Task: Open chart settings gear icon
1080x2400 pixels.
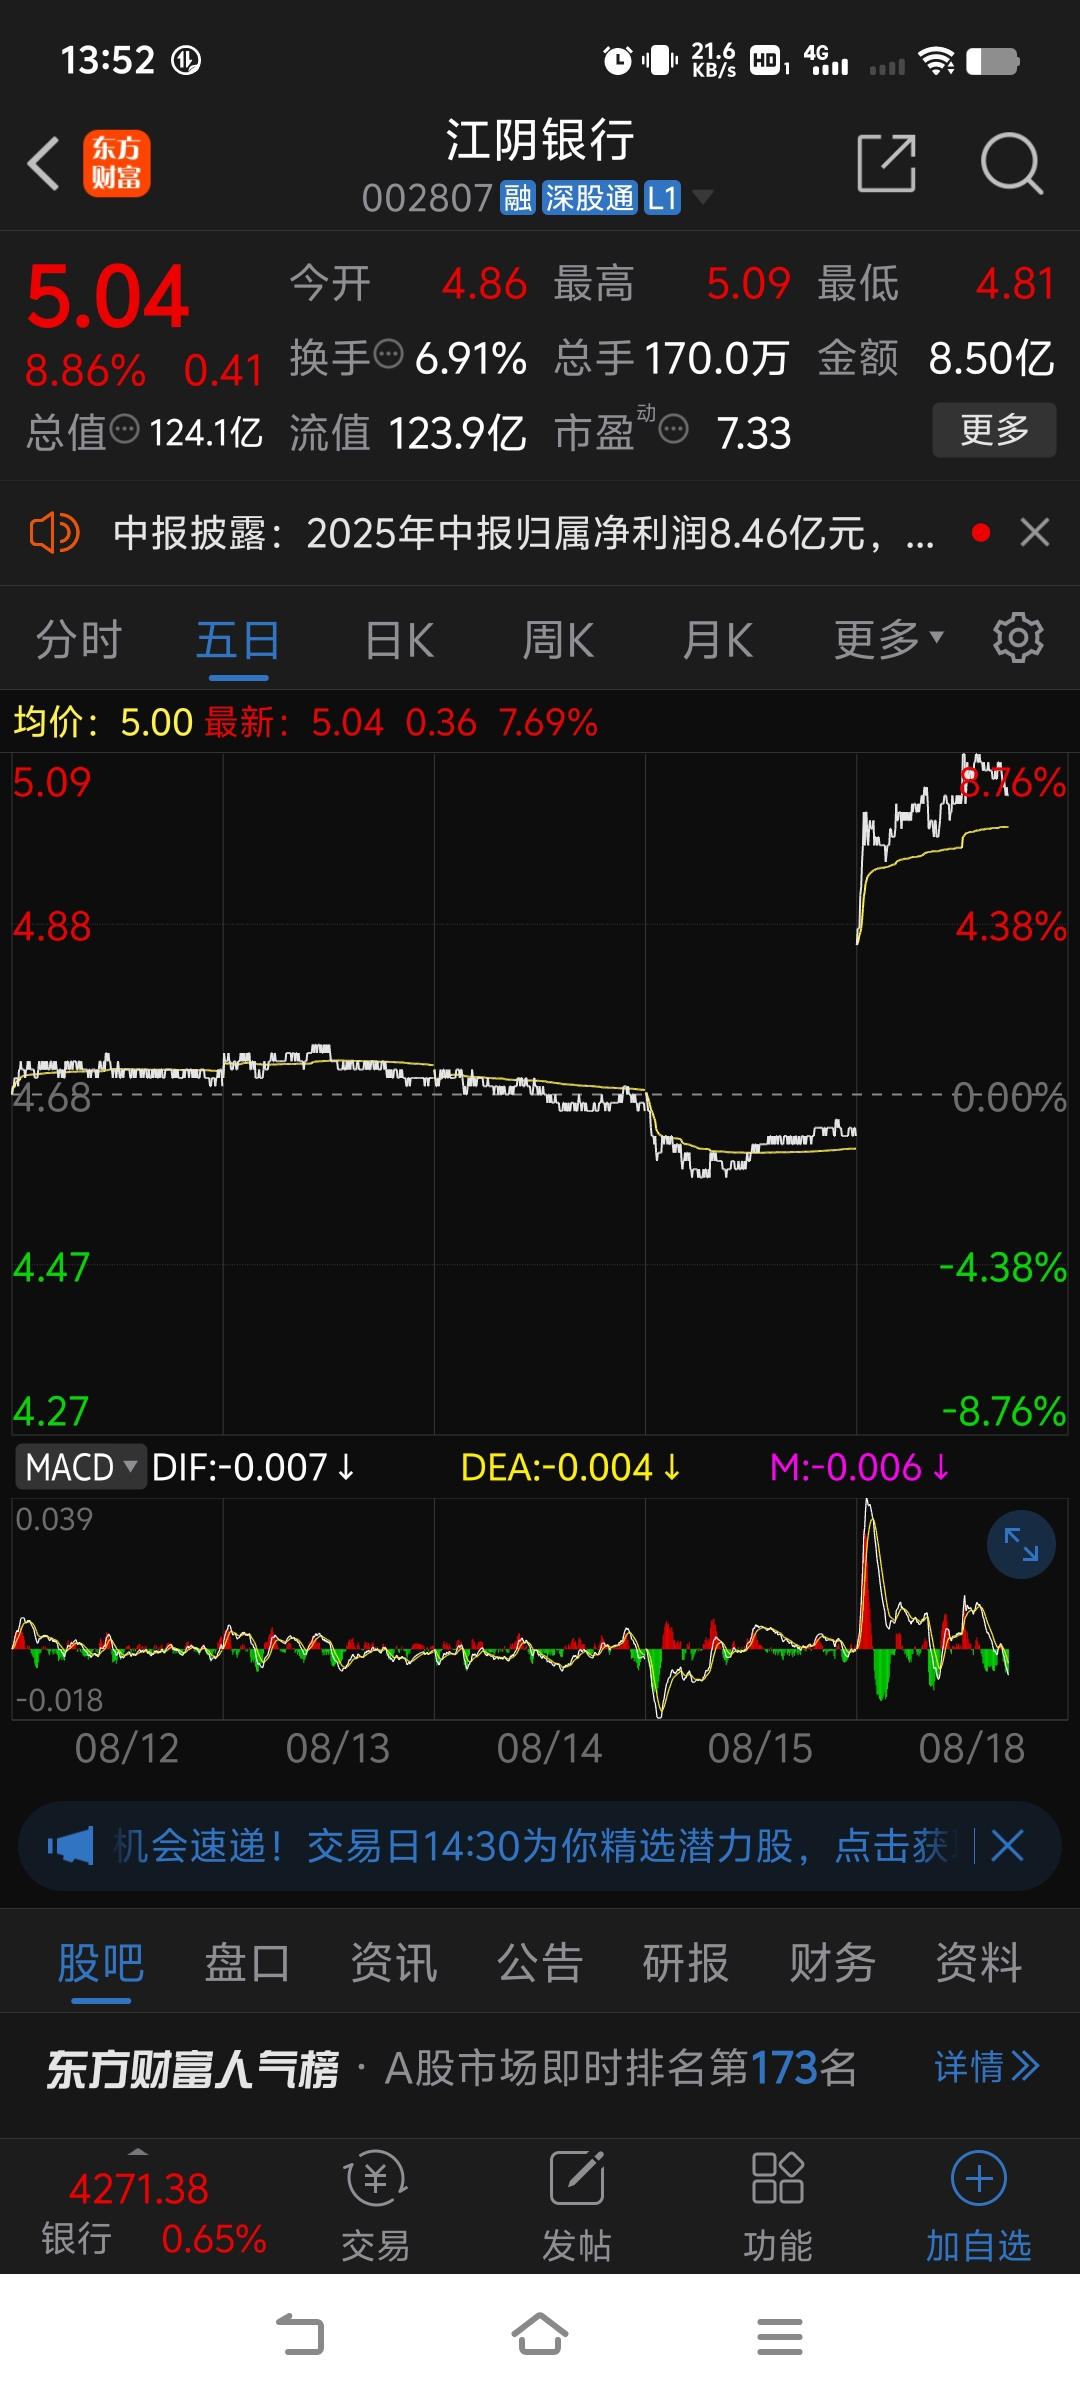Action: 1018,638
